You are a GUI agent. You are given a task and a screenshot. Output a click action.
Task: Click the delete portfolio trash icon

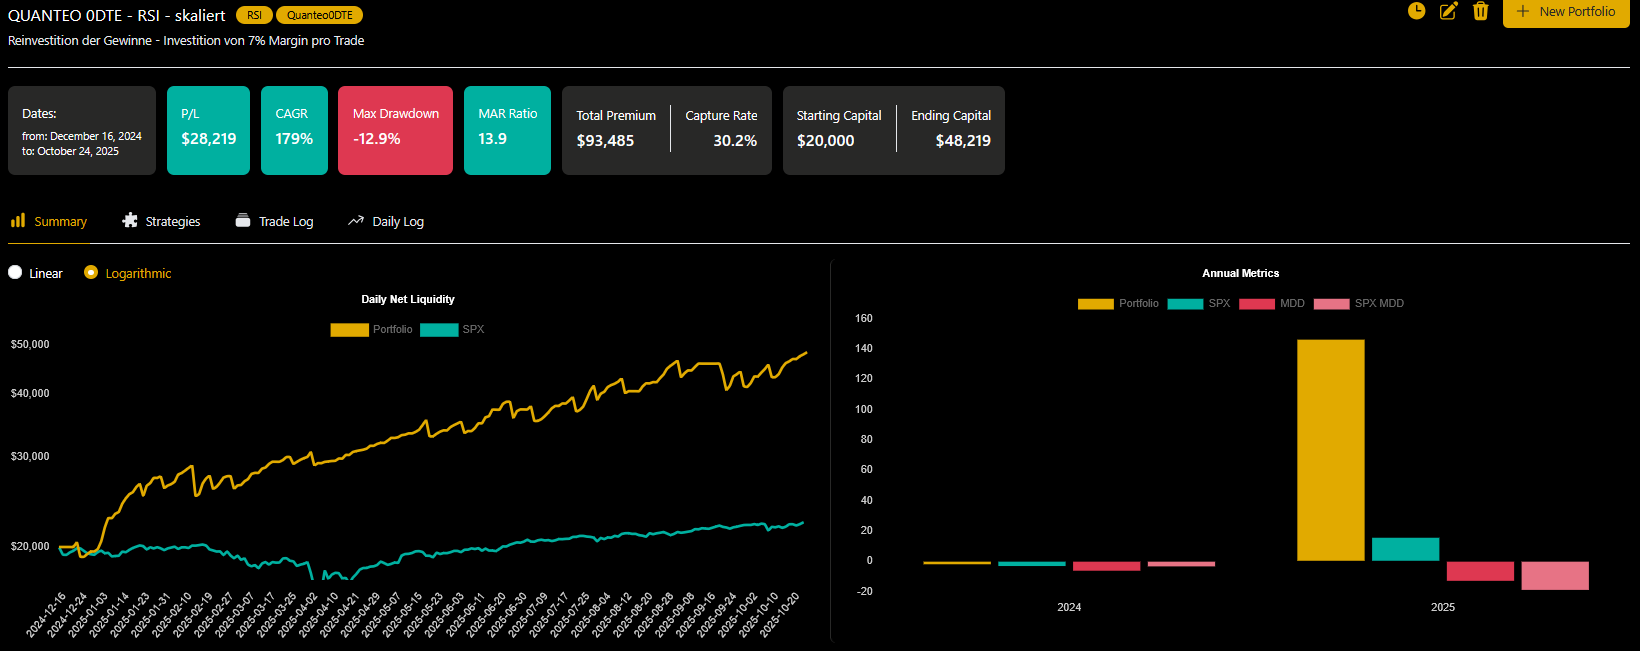tap(1481, 11)
